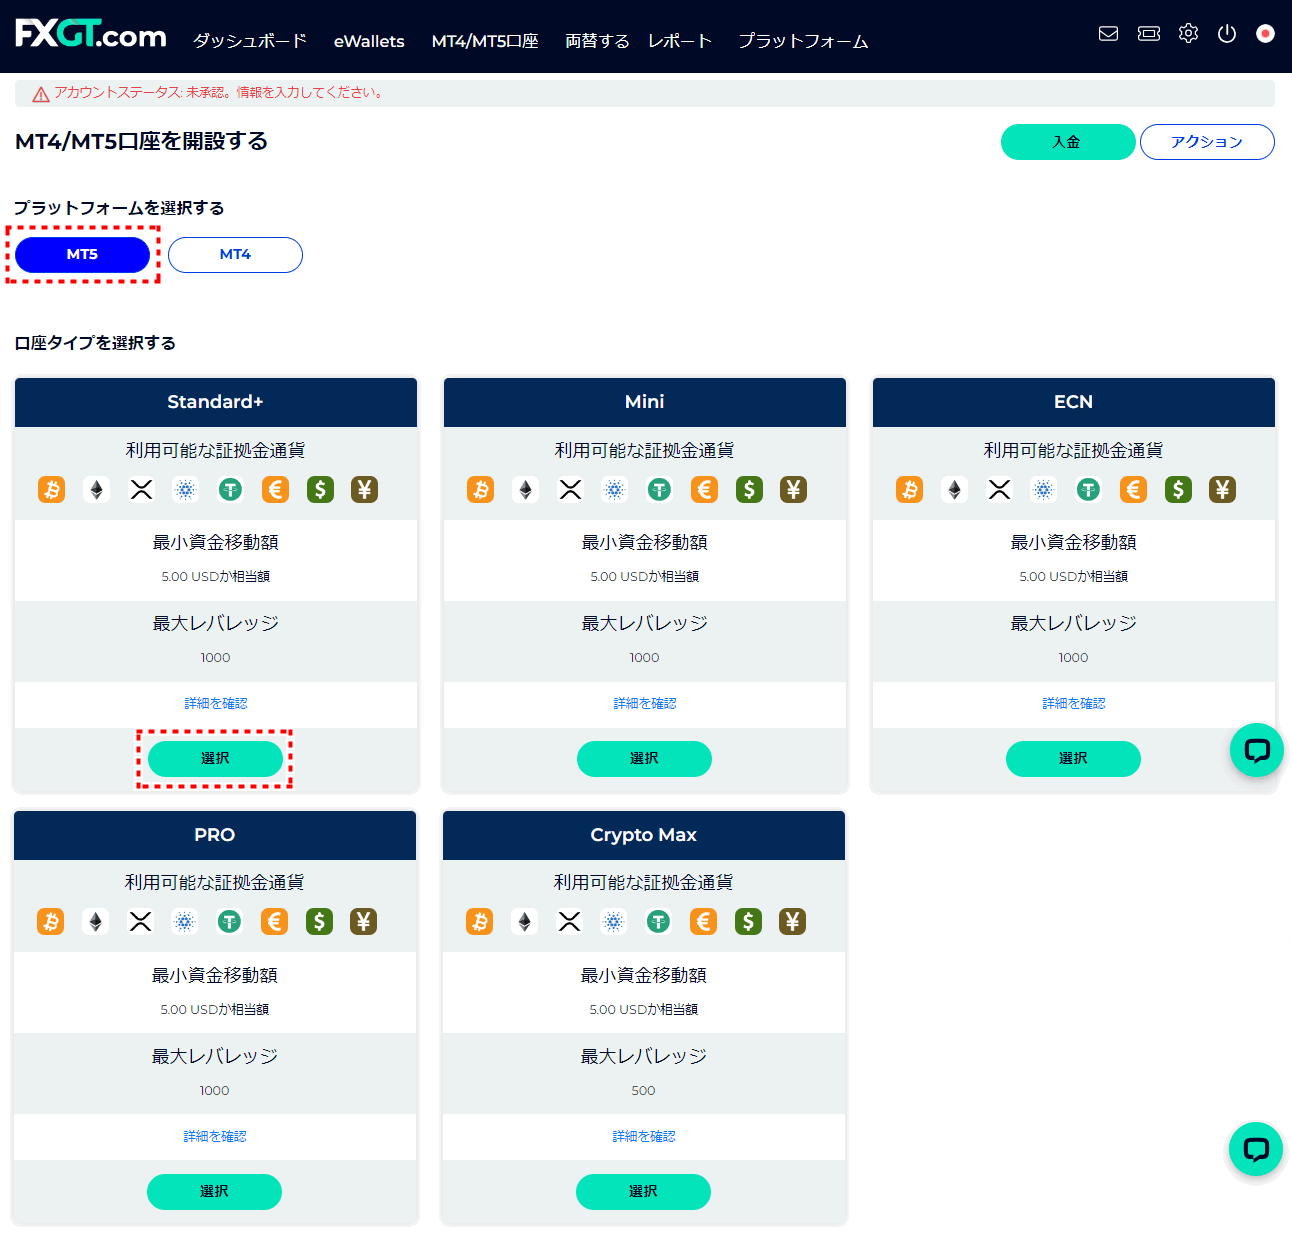Choose 選択 for Mini account
Image resolution: width=1292 pixels, height=1247 pixels.
(x=644, y=759)
